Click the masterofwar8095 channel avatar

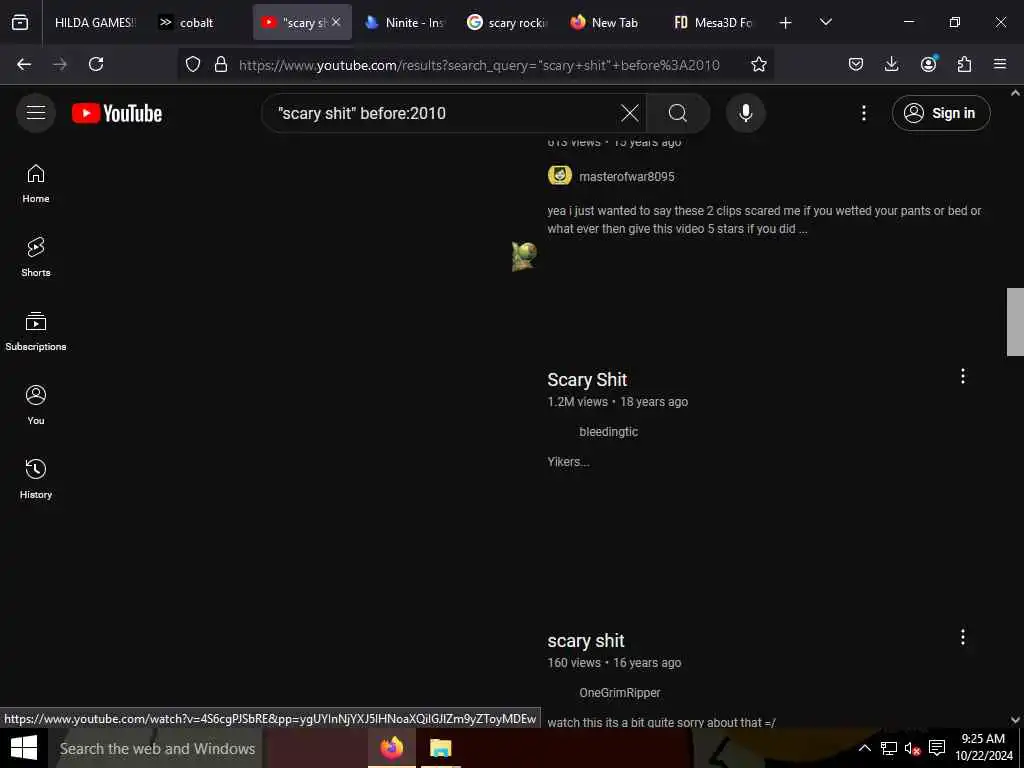point(560,176)
